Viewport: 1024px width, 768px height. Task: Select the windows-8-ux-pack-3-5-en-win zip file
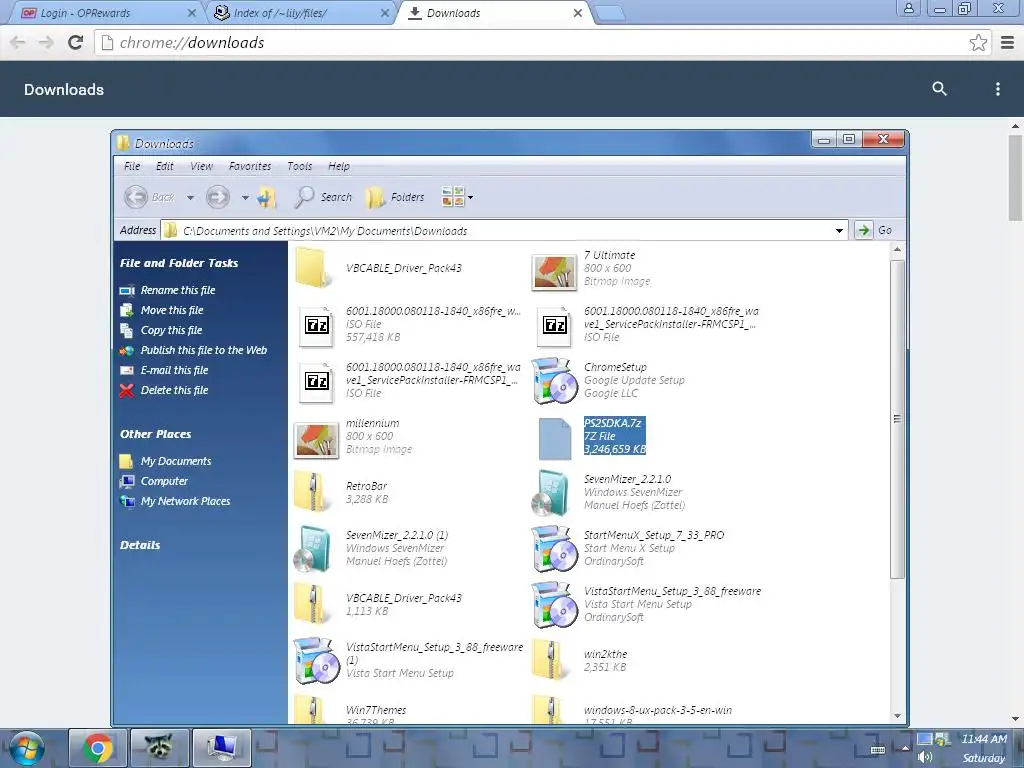coord(632,709)
